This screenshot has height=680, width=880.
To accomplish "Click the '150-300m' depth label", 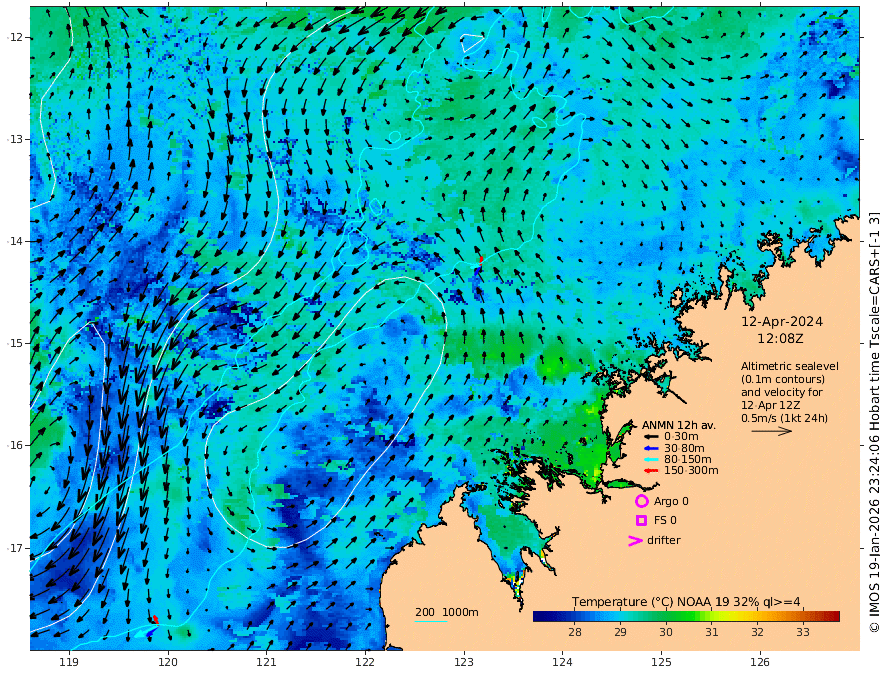I will pyautogui.click(x=691, y=470).
